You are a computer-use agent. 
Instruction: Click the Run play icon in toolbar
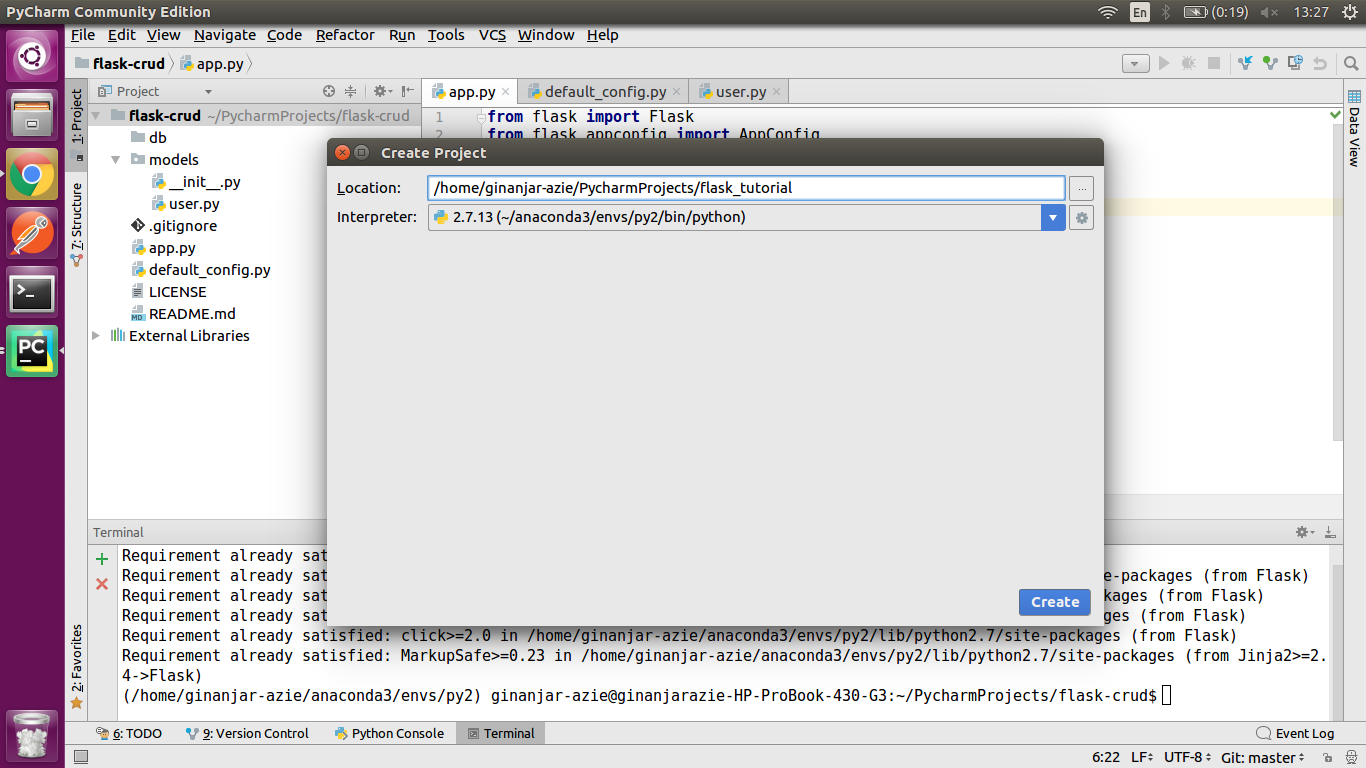coord(1164,63)
